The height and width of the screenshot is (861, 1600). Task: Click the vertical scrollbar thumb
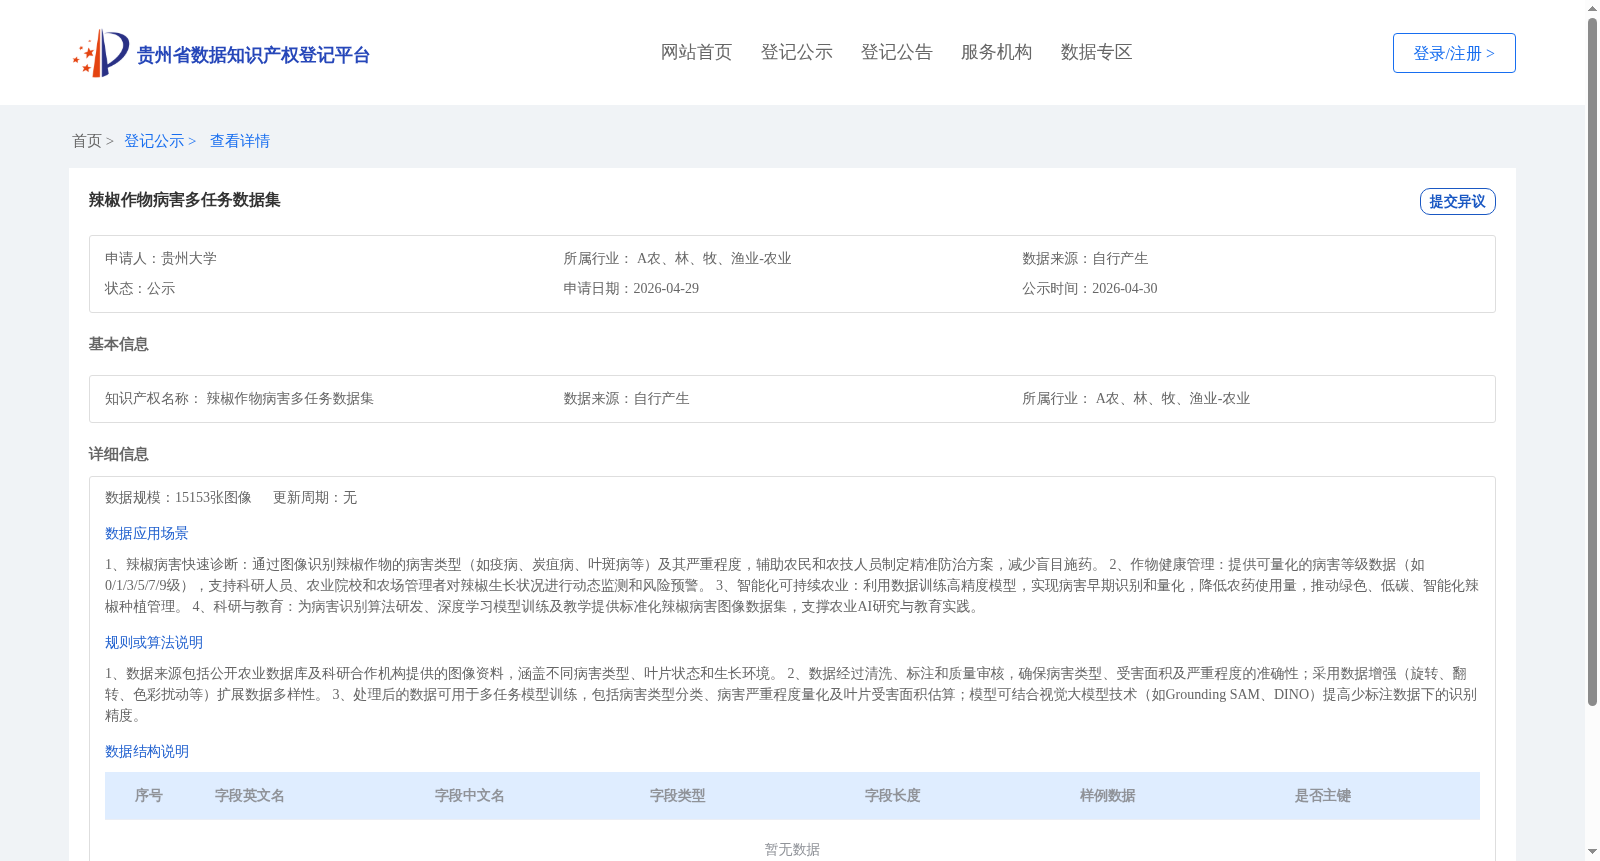click(1592, 362)
